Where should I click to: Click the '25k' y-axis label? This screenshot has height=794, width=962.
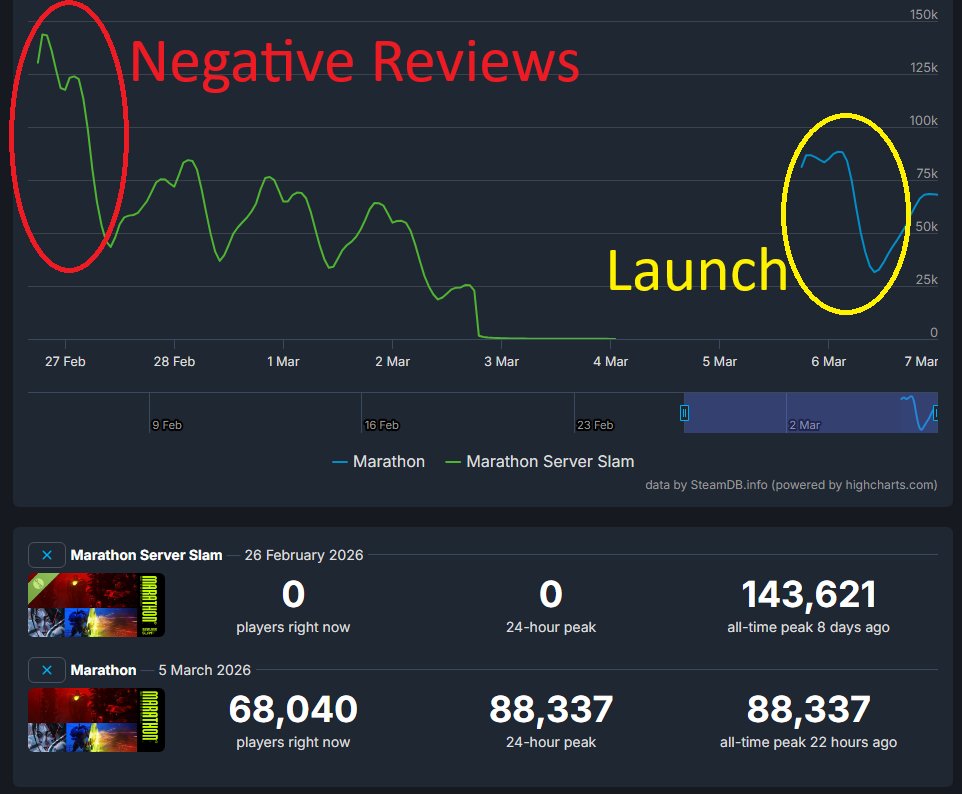[x=926, y=279]
